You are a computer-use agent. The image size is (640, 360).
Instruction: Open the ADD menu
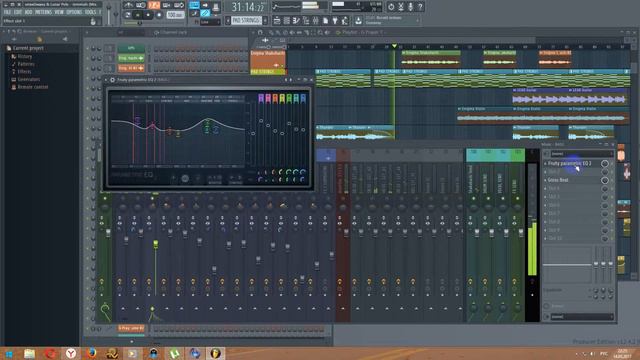coord(29,12)
